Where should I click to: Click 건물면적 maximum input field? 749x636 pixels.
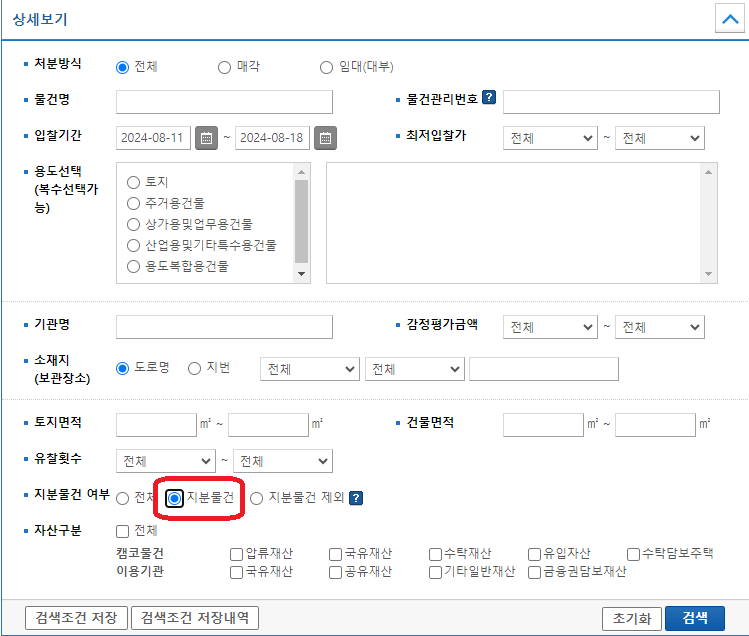pyautogui.click(x=655, y=425)
